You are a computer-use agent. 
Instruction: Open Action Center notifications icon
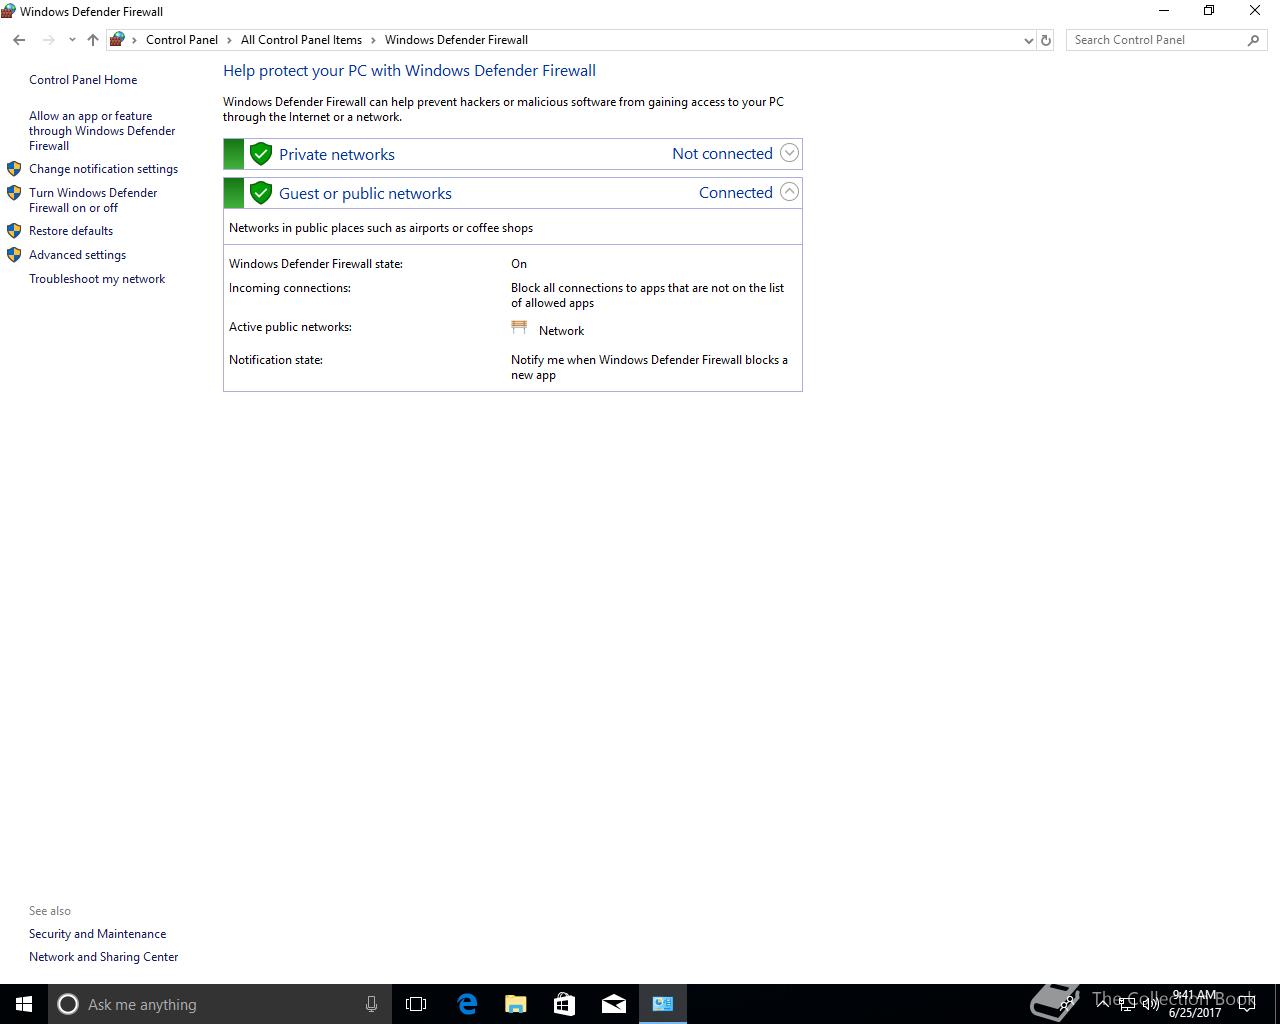tap(1247, 1004)
